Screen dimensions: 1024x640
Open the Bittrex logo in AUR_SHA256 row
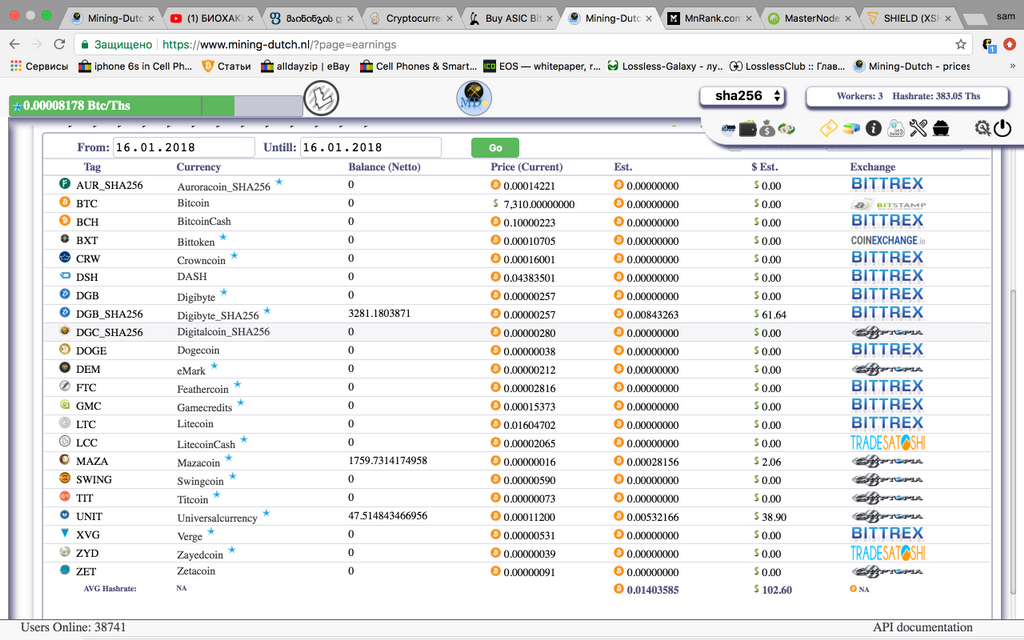[888, 184]
